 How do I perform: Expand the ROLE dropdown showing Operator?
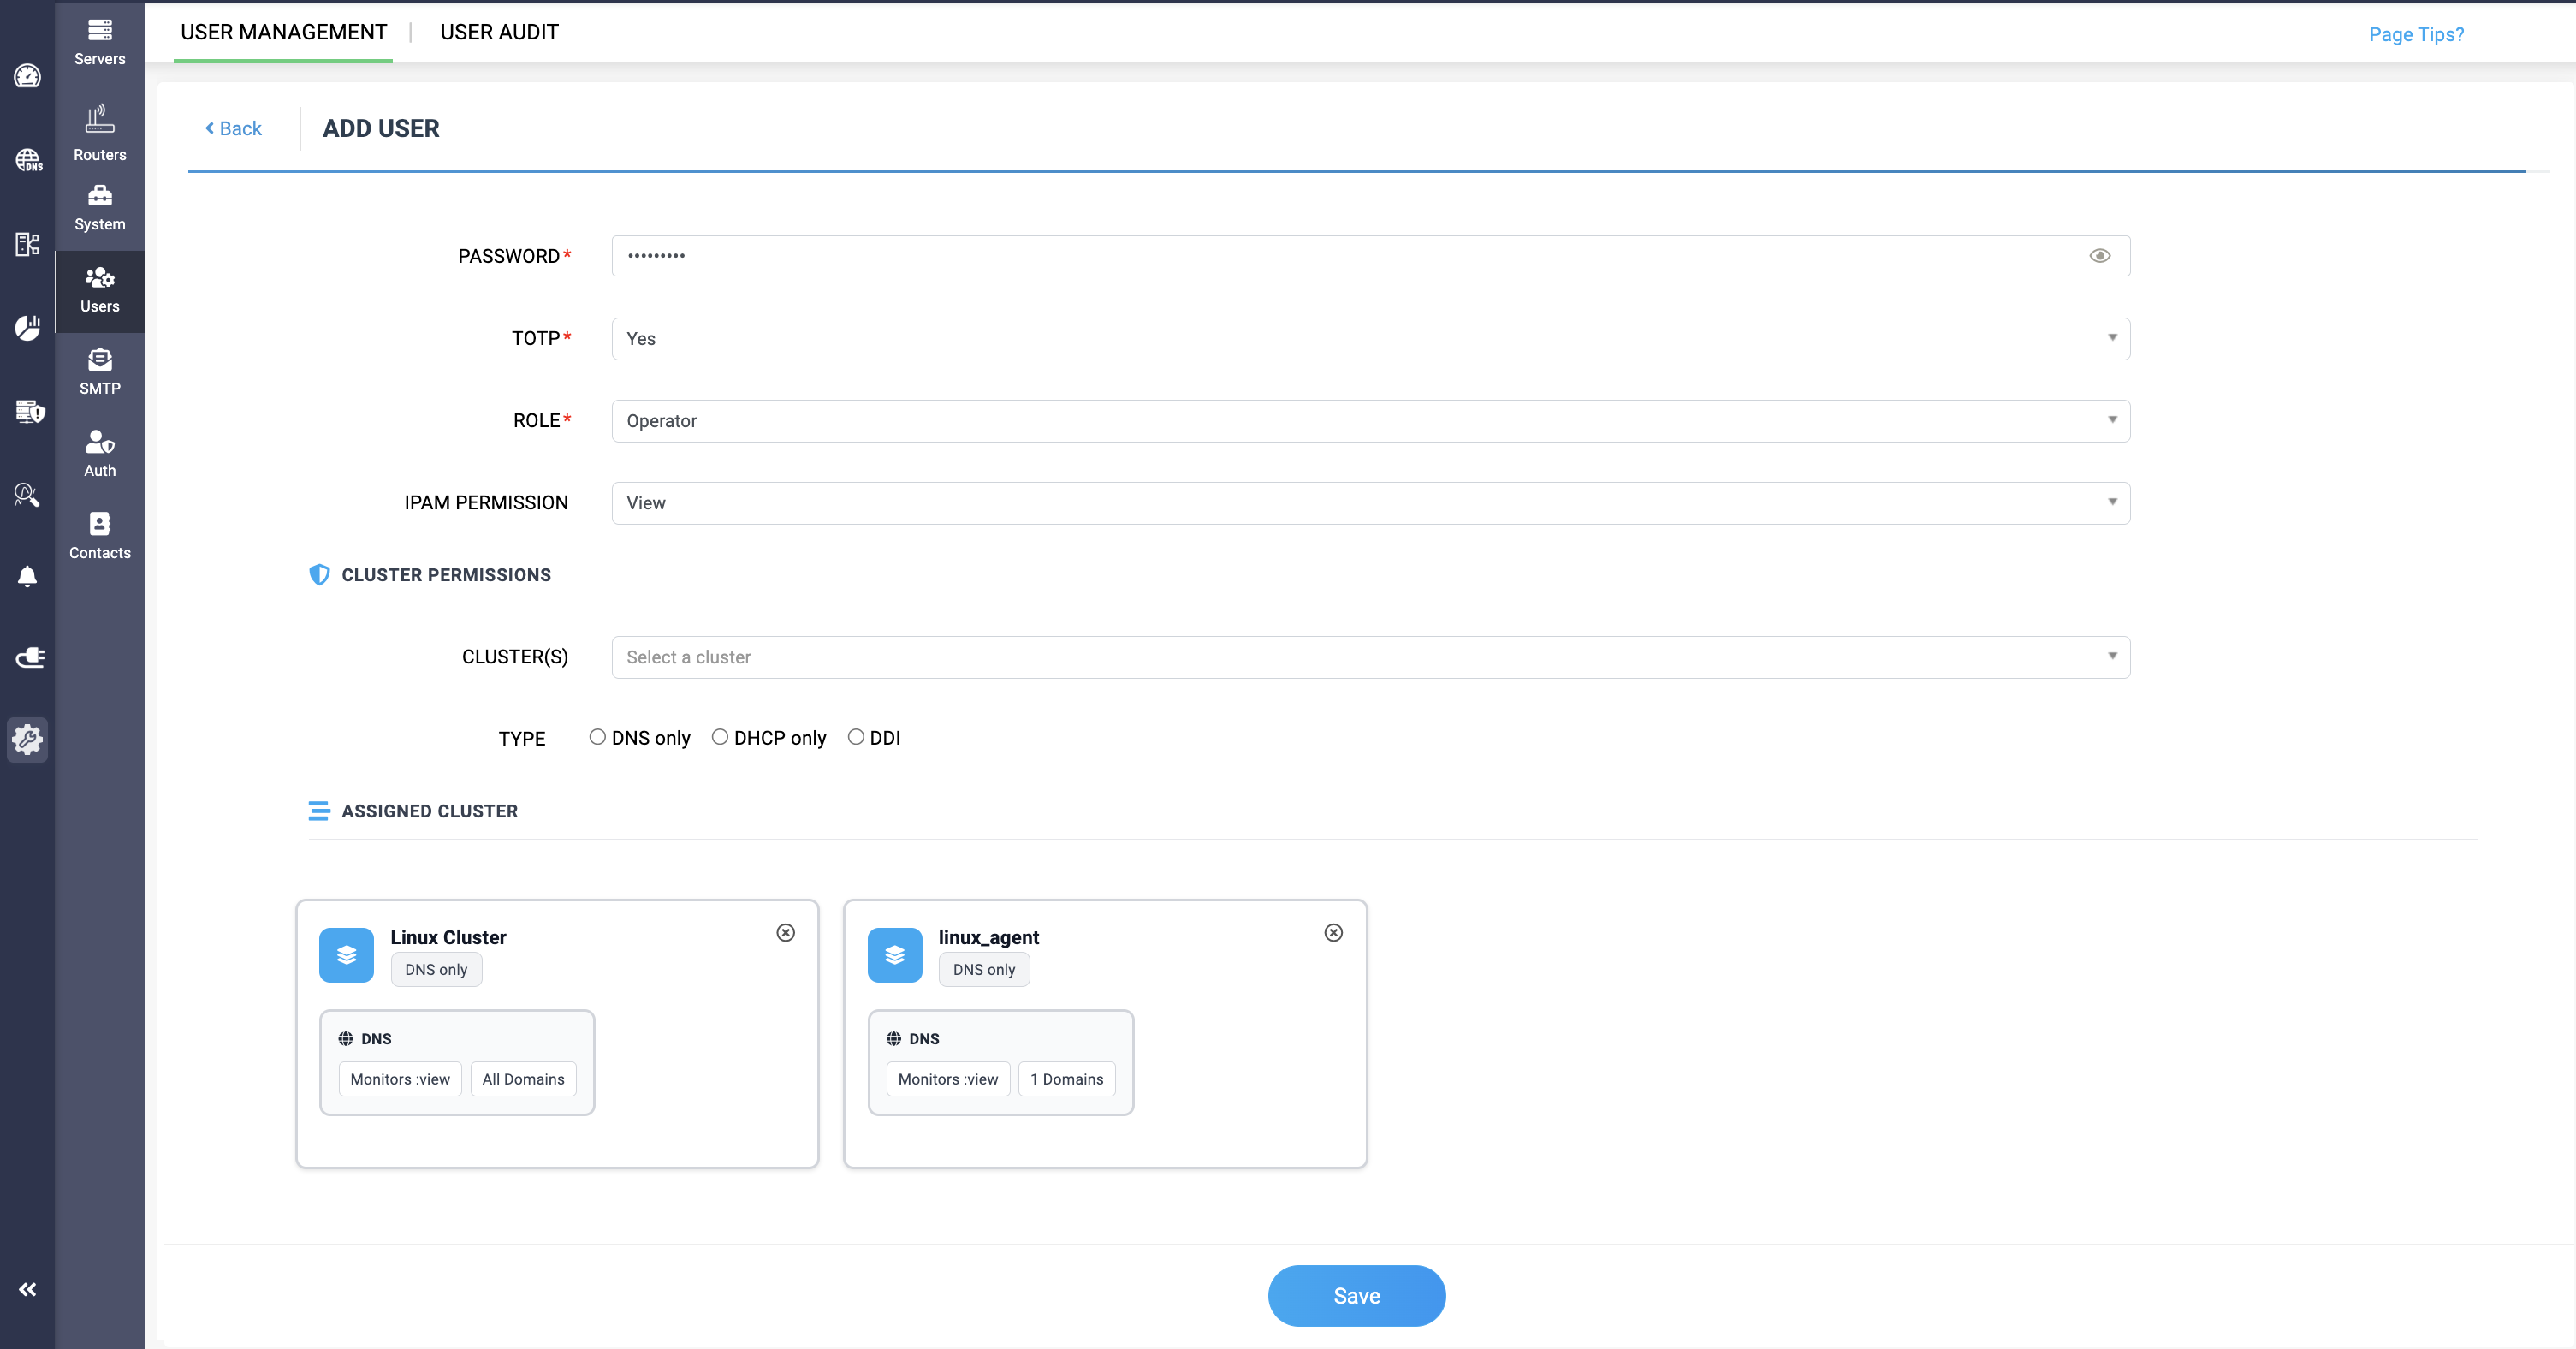coord(1370,421)
